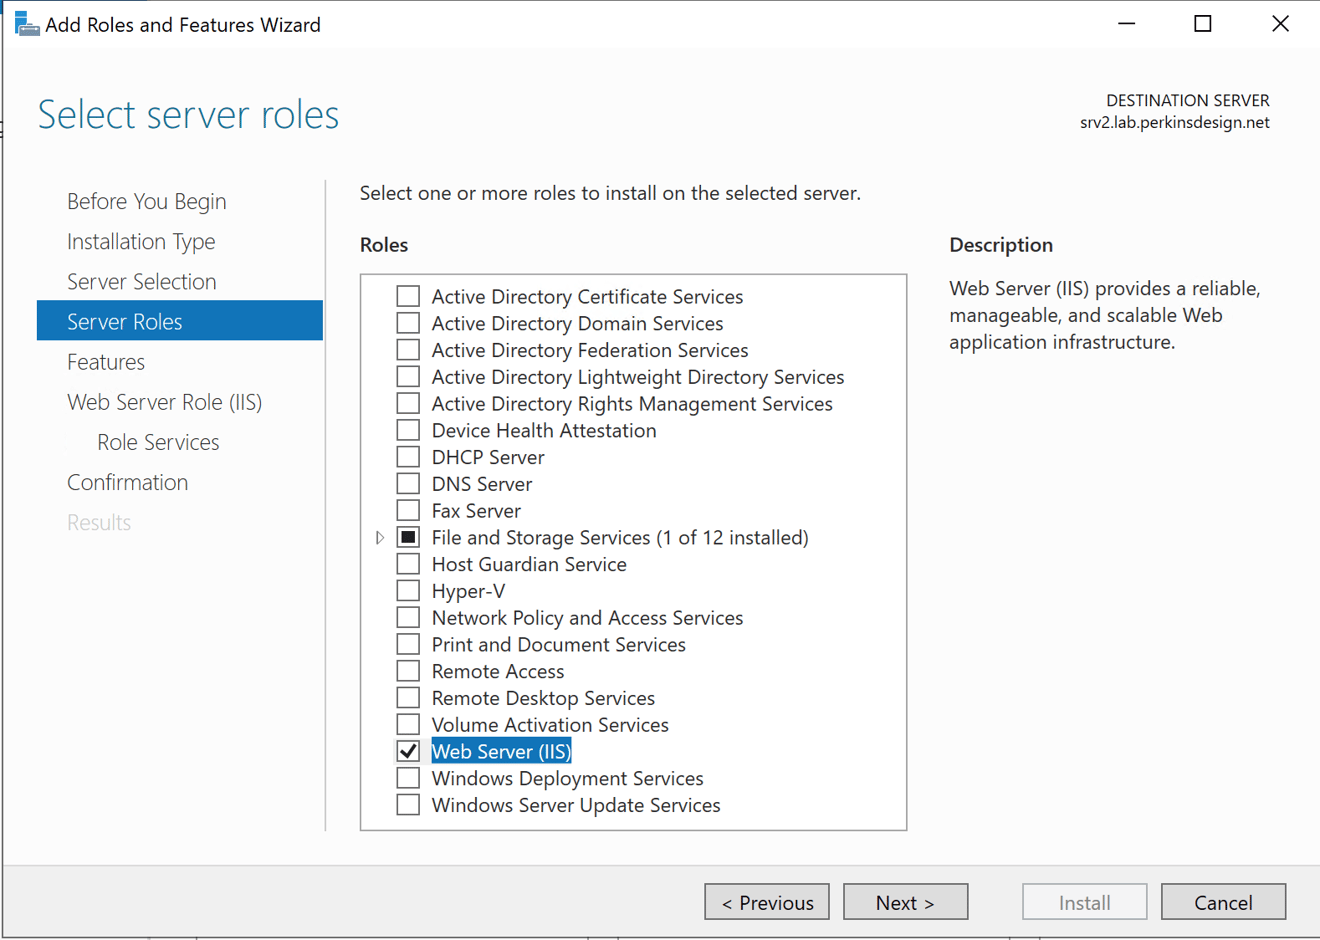Click the wizard icon in the title bar
Screen dimensions: 1320x940
pos(27,22)
